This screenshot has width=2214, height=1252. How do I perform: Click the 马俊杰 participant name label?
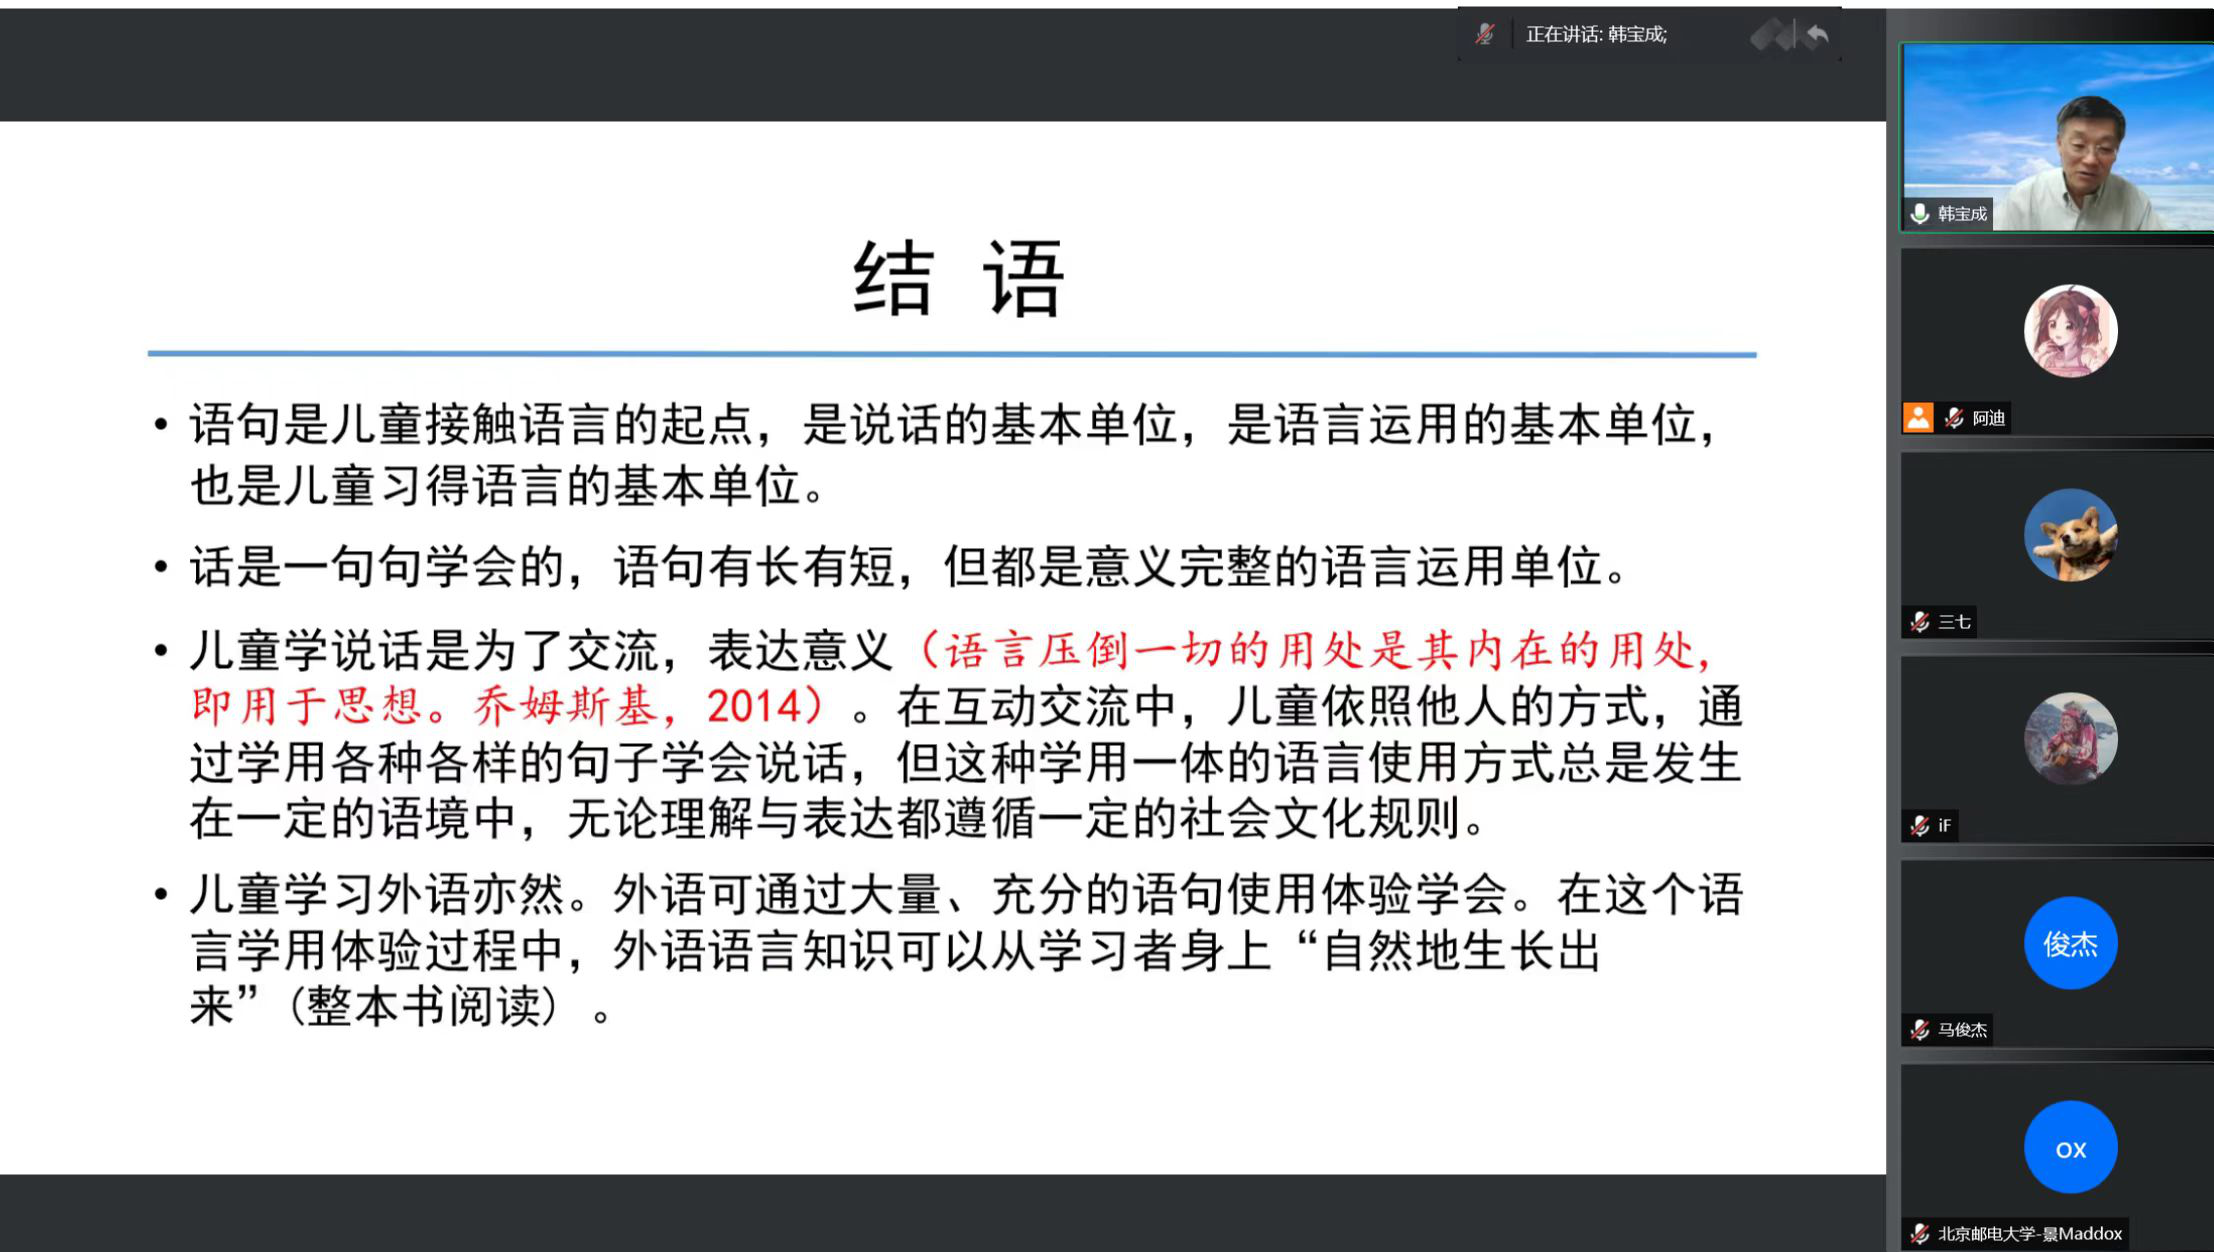tap(1961, 1030)
